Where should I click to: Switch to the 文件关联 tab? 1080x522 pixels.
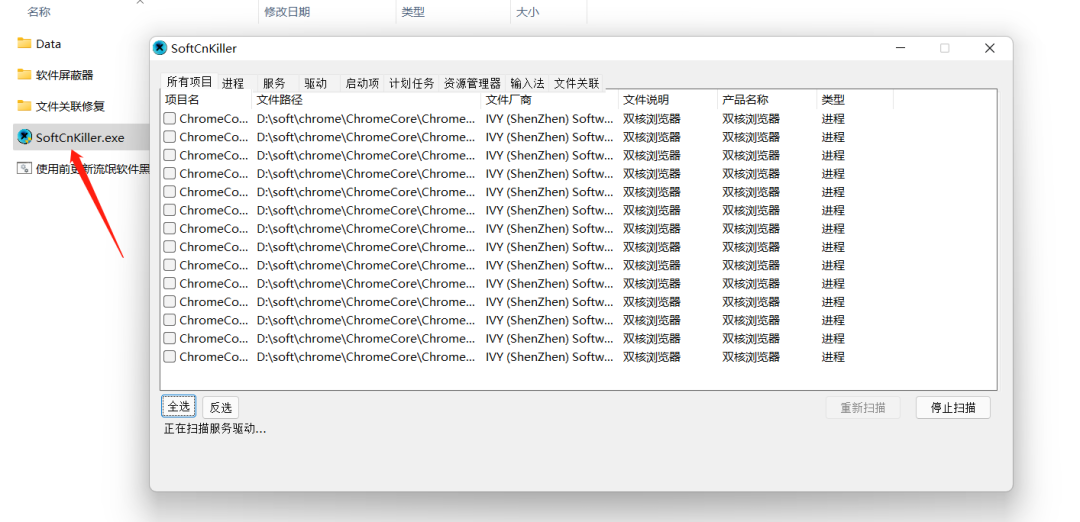pyautogui.click(x=577, y=83)
